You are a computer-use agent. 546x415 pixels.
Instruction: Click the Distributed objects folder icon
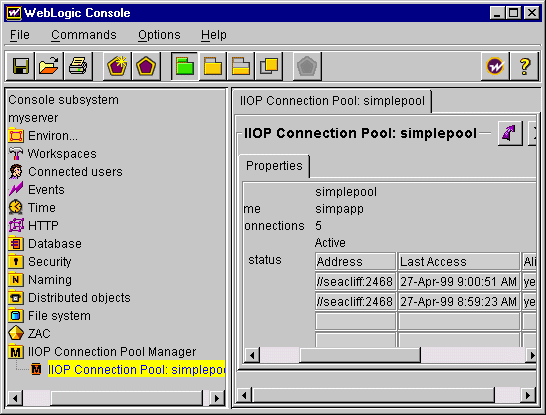tap(16, 298)
